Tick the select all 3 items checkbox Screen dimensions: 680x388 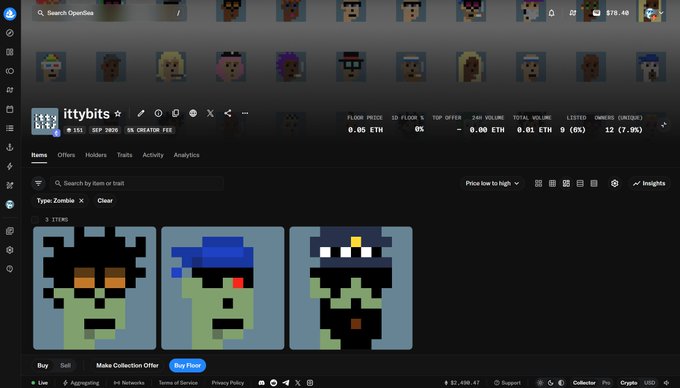(35, 220)
